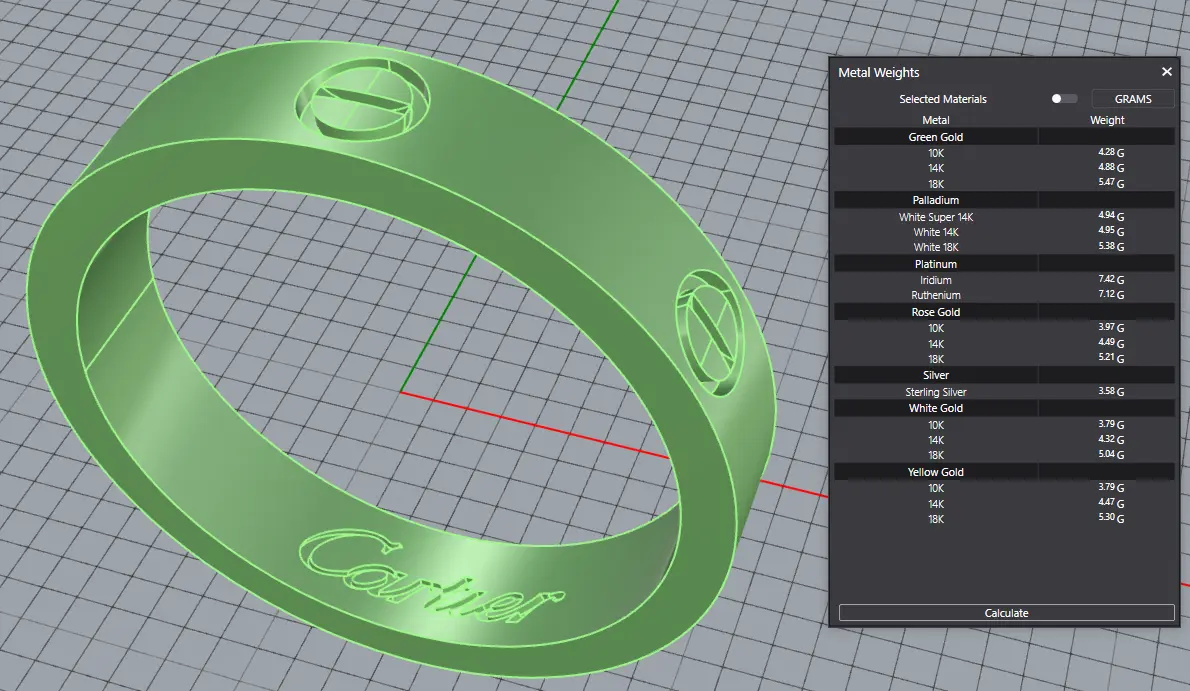
Task: Click the Ruthenium platinum row
Action: (935, 296)
